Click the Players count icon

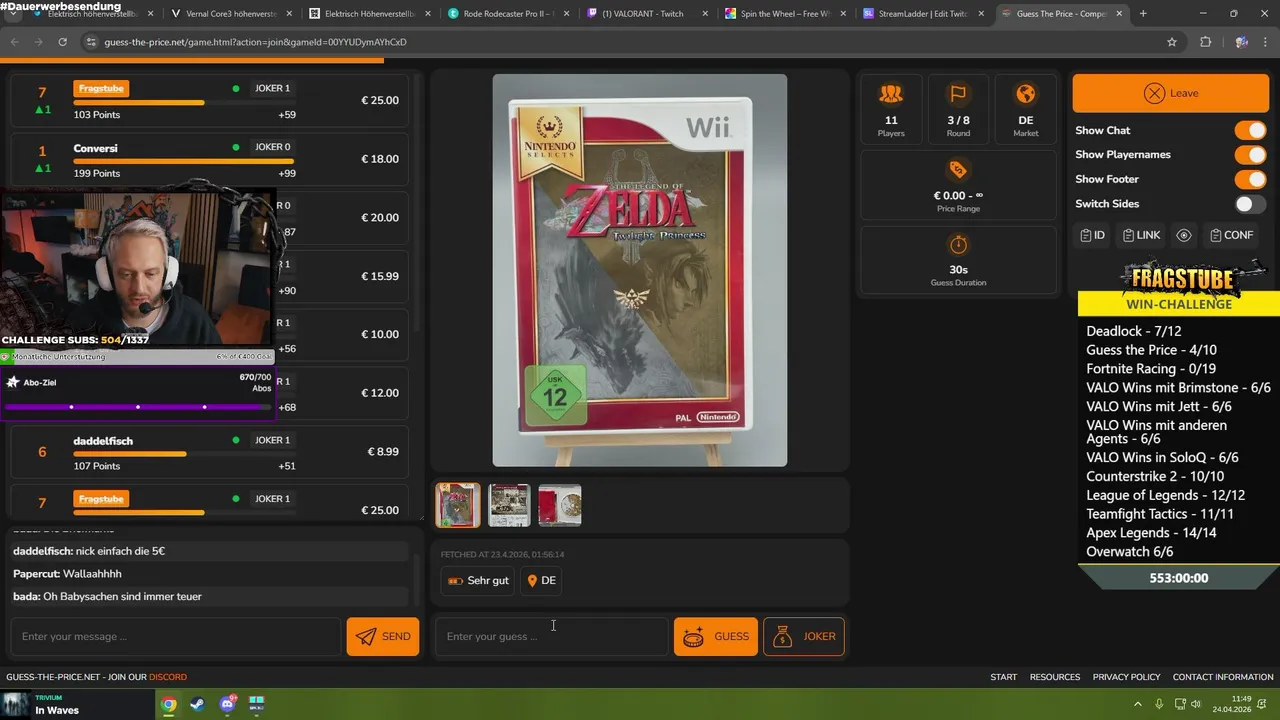tap(891, 94)
